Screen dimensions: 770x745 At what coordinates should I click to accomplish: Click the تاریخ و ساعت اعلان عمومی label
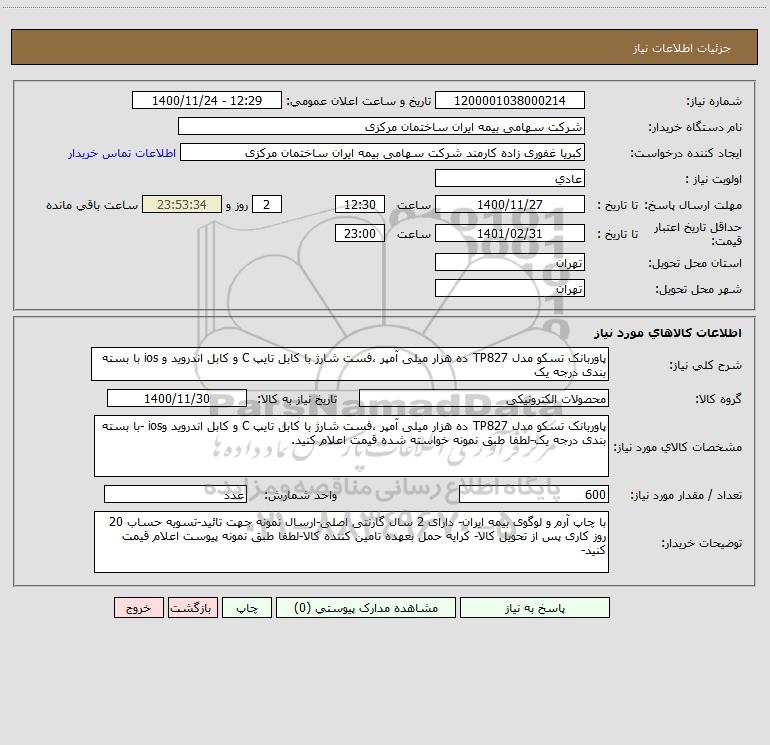359,102
